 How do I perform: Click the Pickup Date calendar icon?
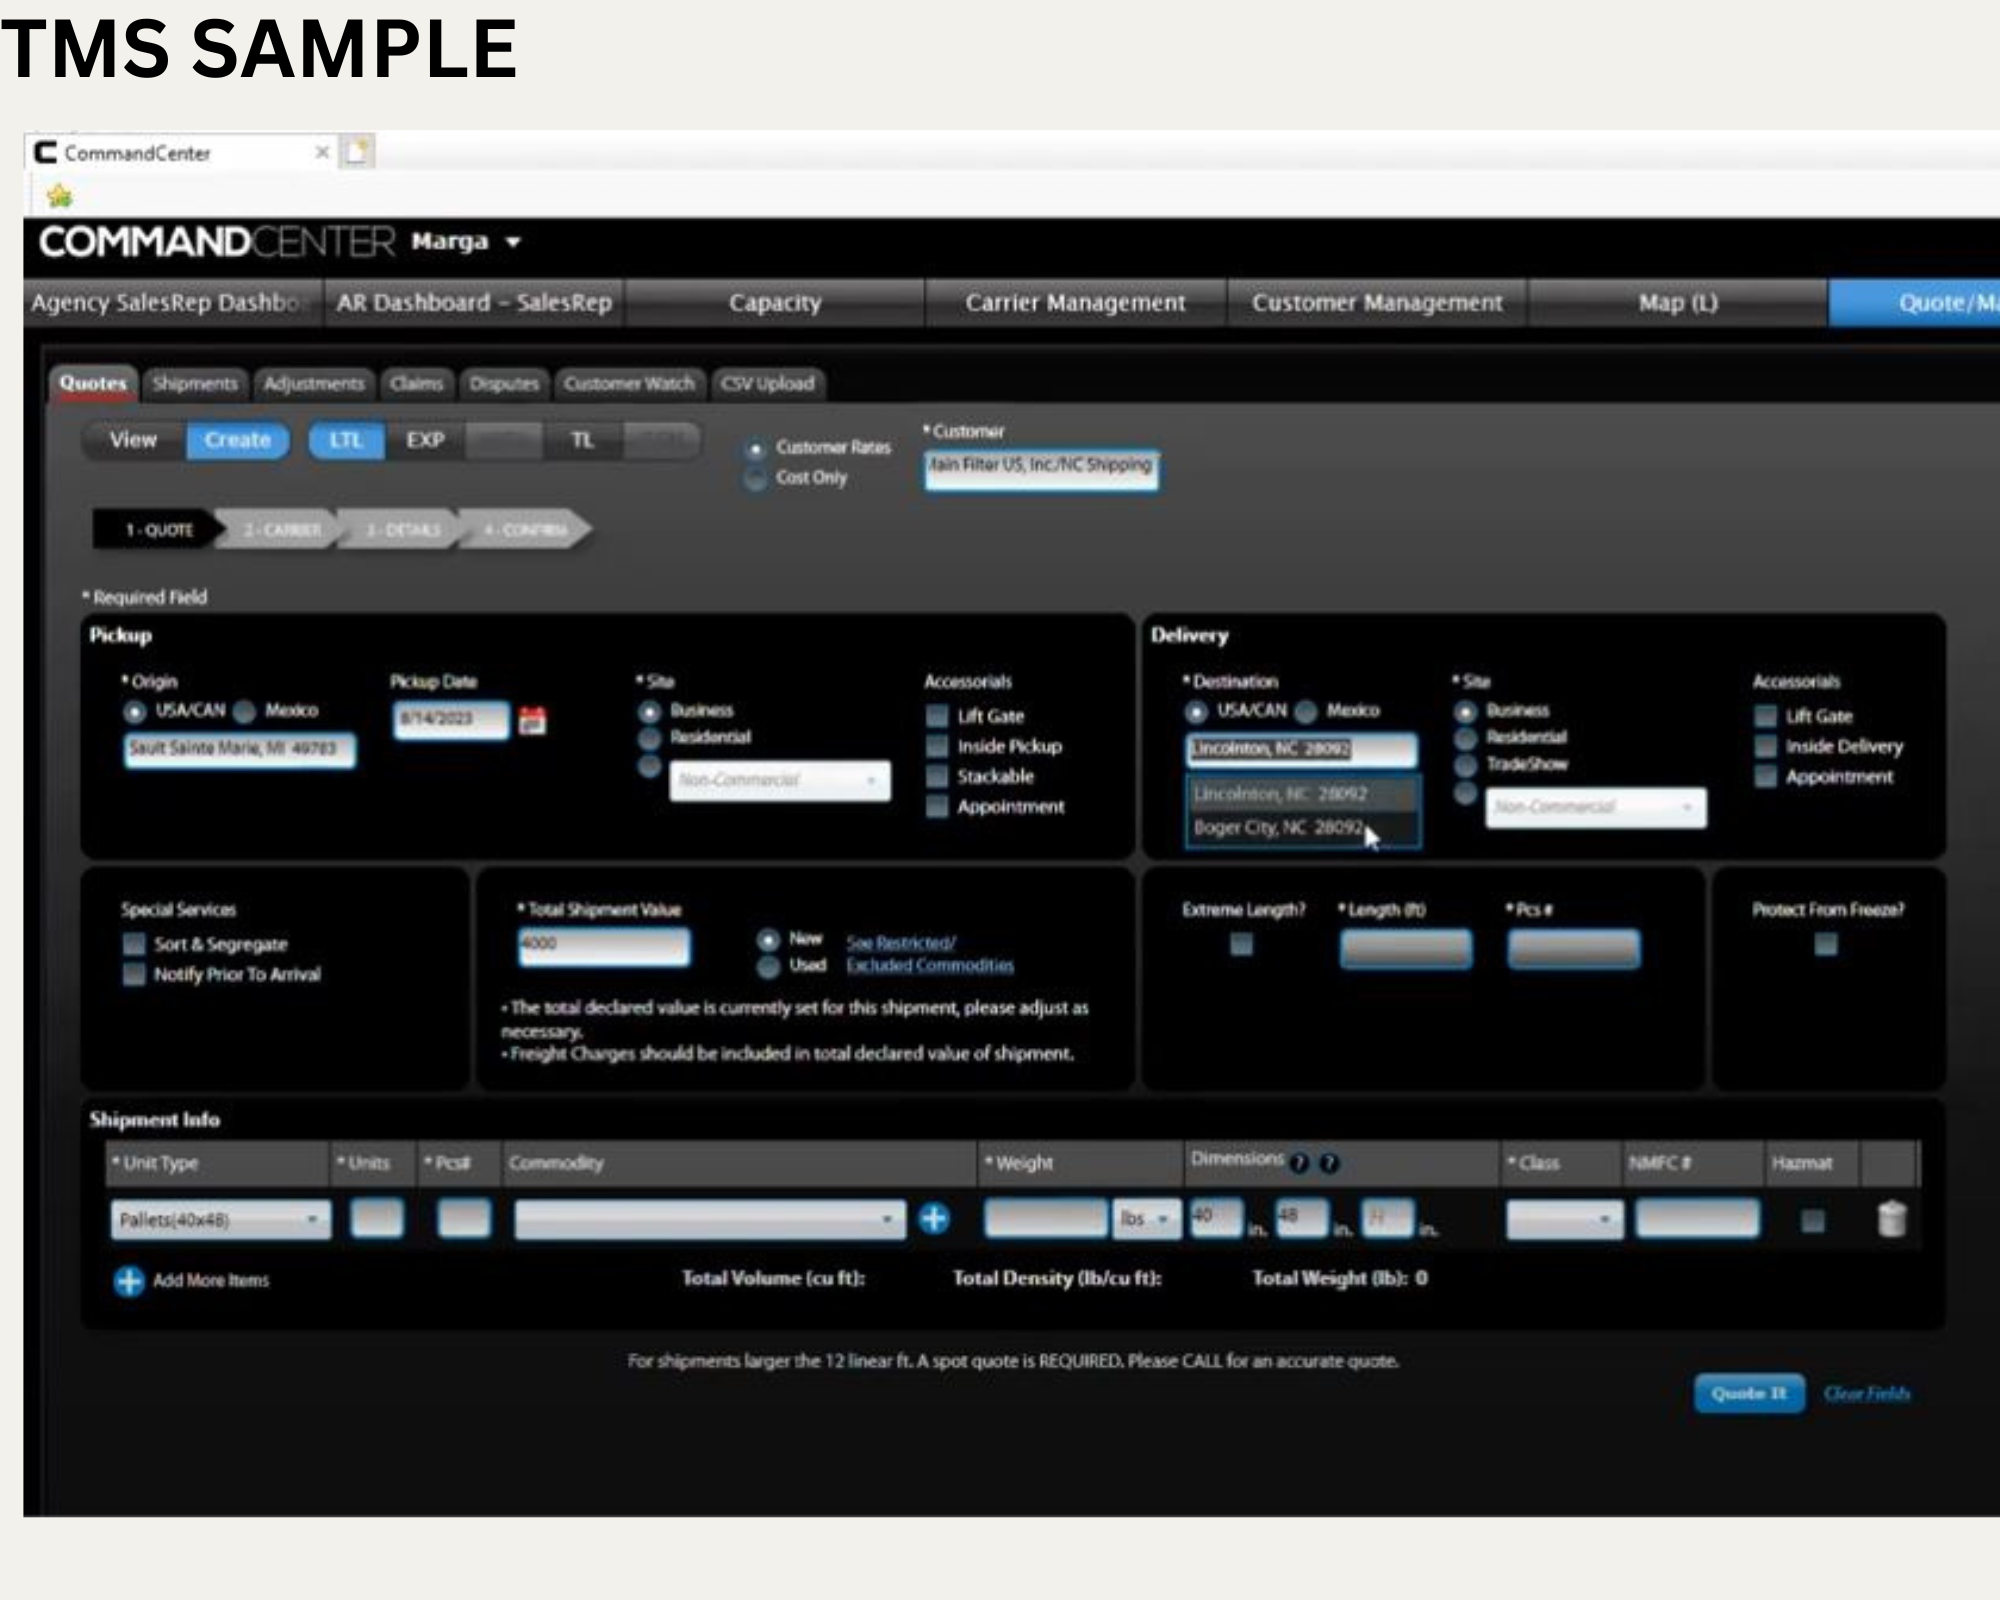click(x=533, y=720)
